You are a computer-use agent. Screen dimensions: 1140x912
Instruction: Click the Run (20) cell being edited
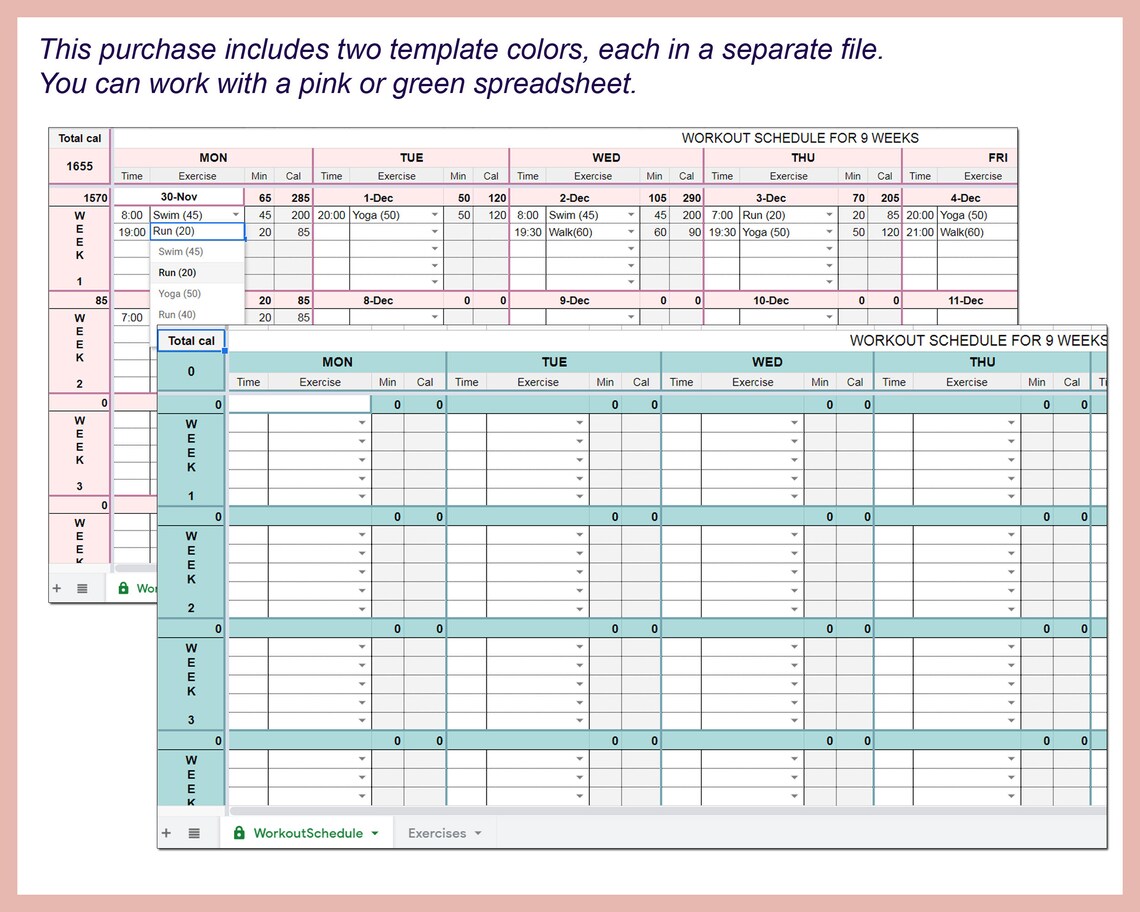(197, 231)
